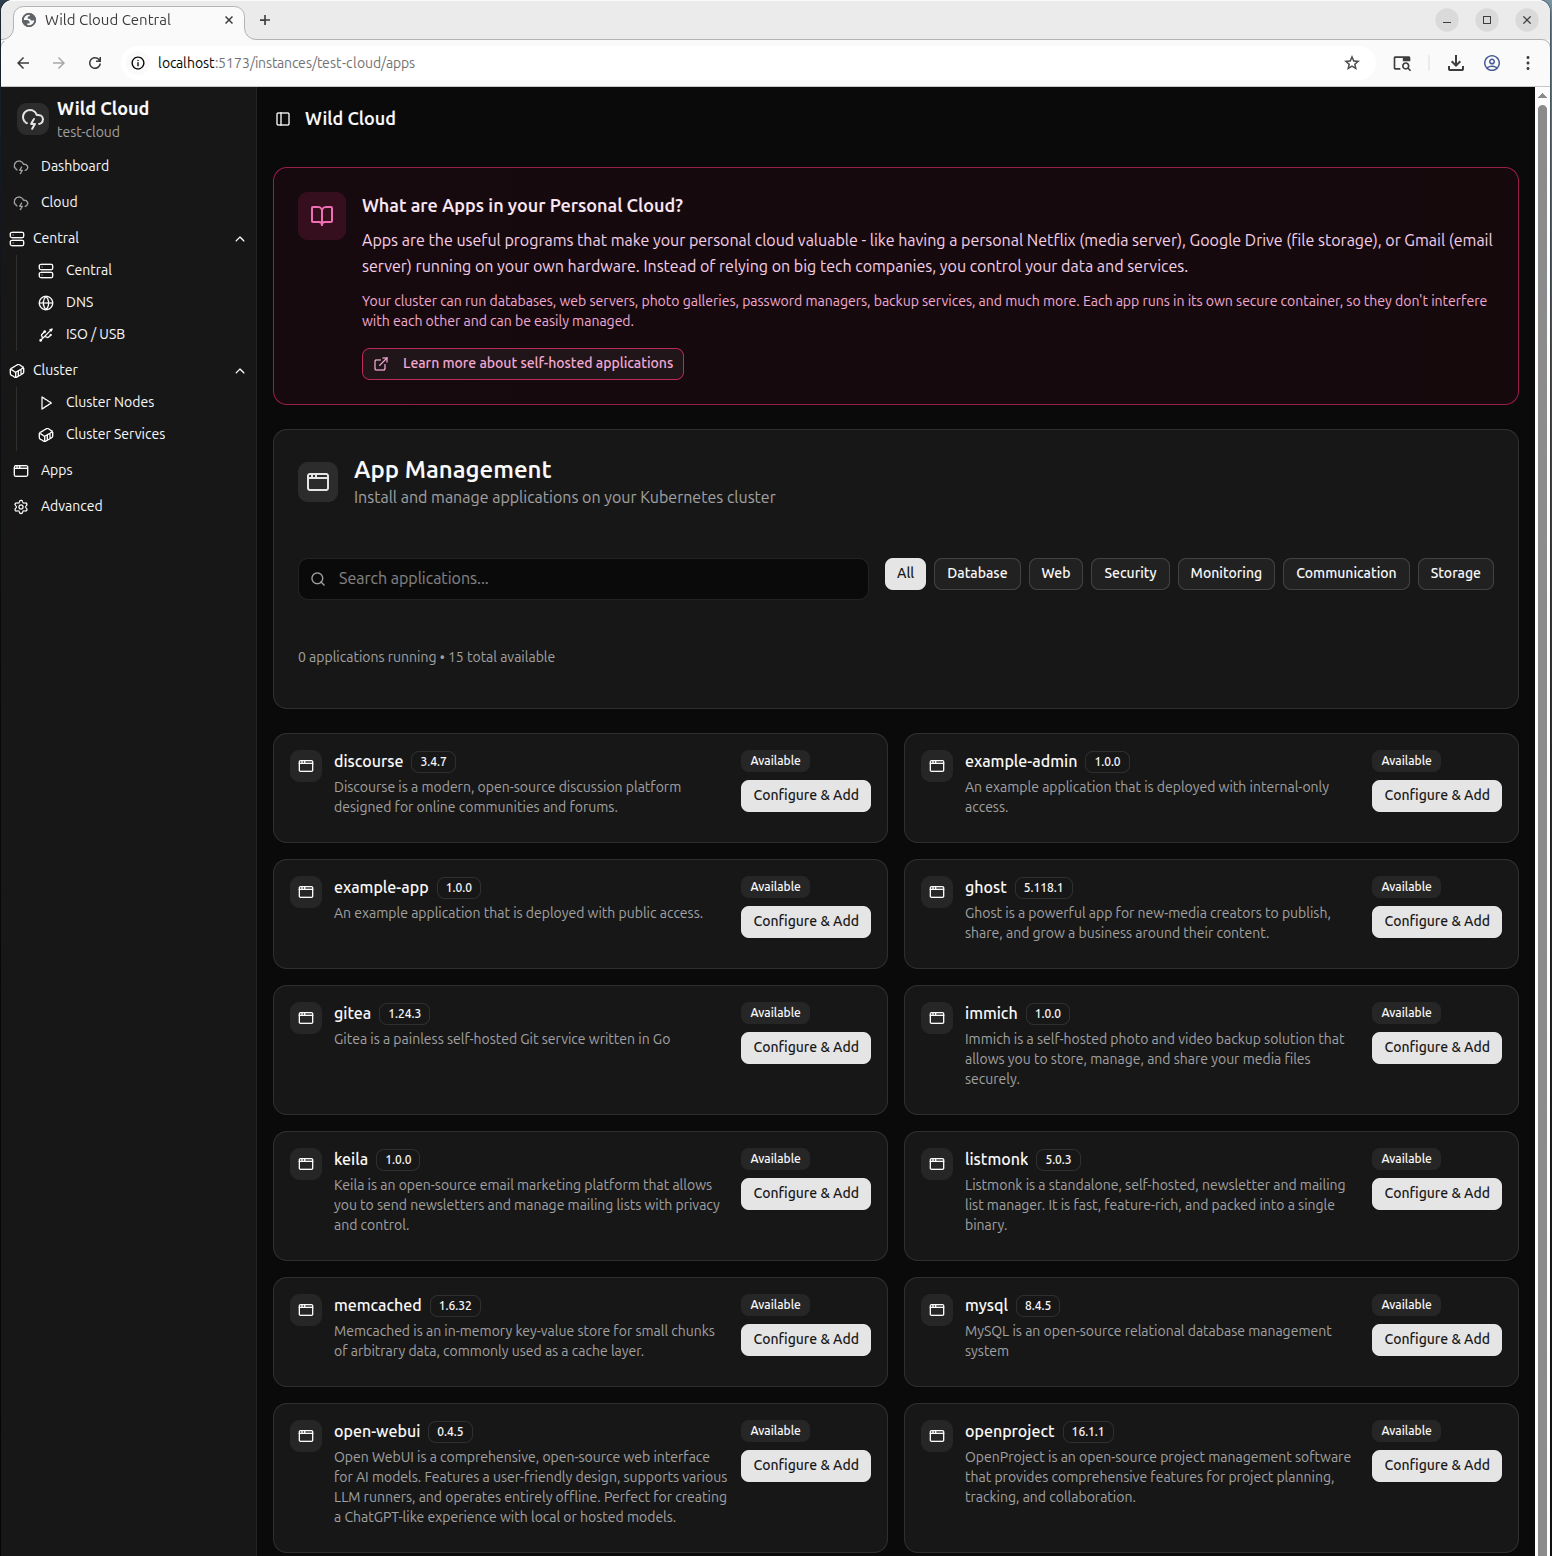Click the Wild Cloud logo icon

tap(33, 119)
